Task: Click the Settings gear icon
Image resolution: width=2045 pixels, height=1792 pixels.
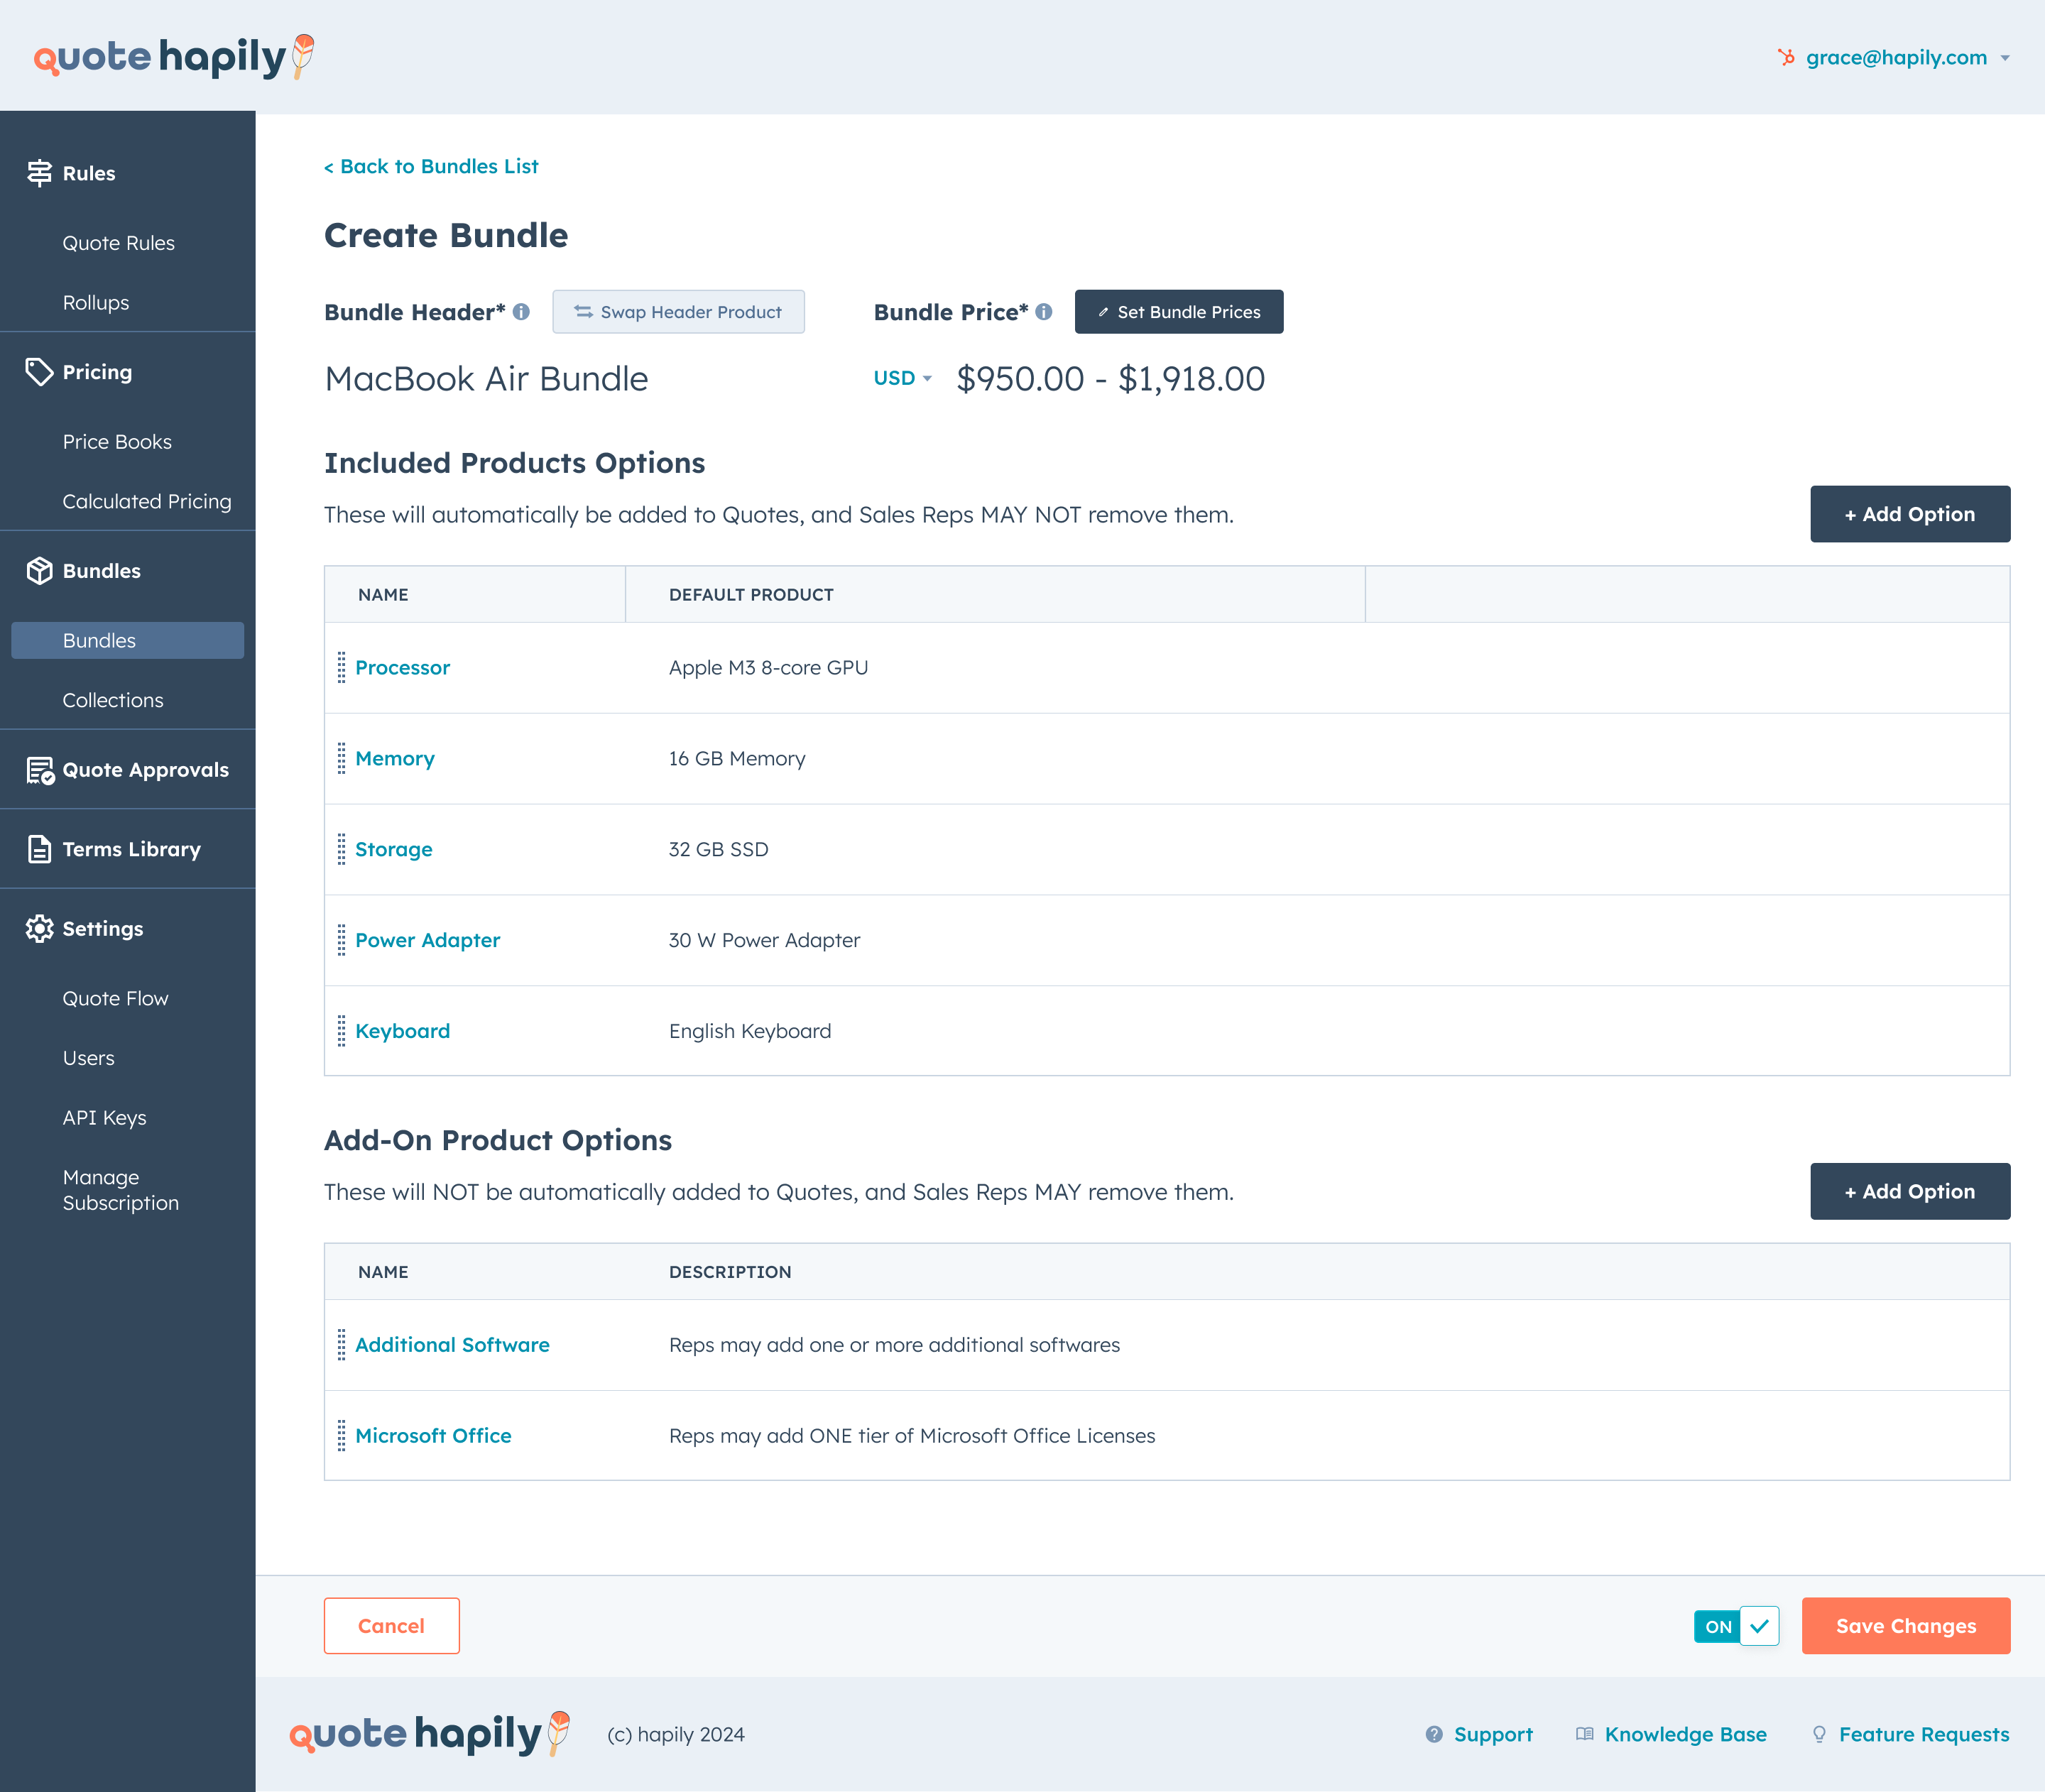Action: (39, 929)
